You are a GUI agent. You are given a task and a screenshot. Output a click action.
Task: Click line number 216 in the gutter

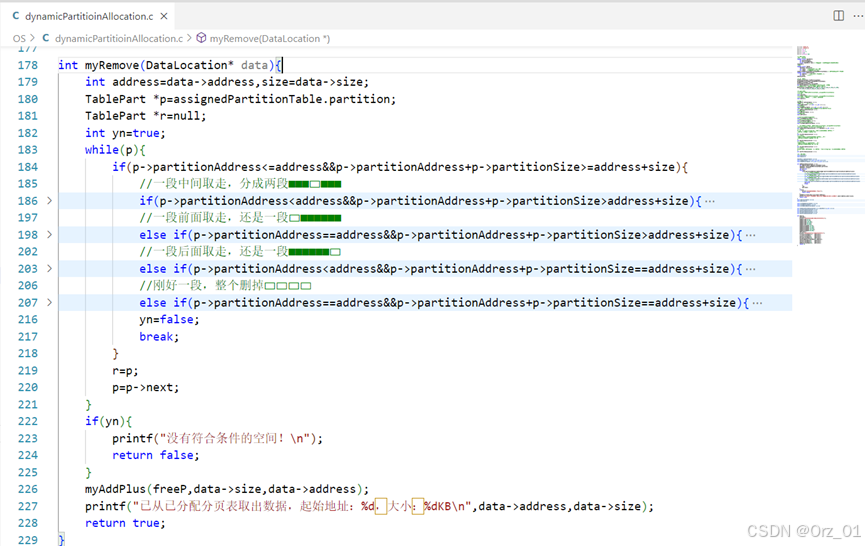point(28,320)
